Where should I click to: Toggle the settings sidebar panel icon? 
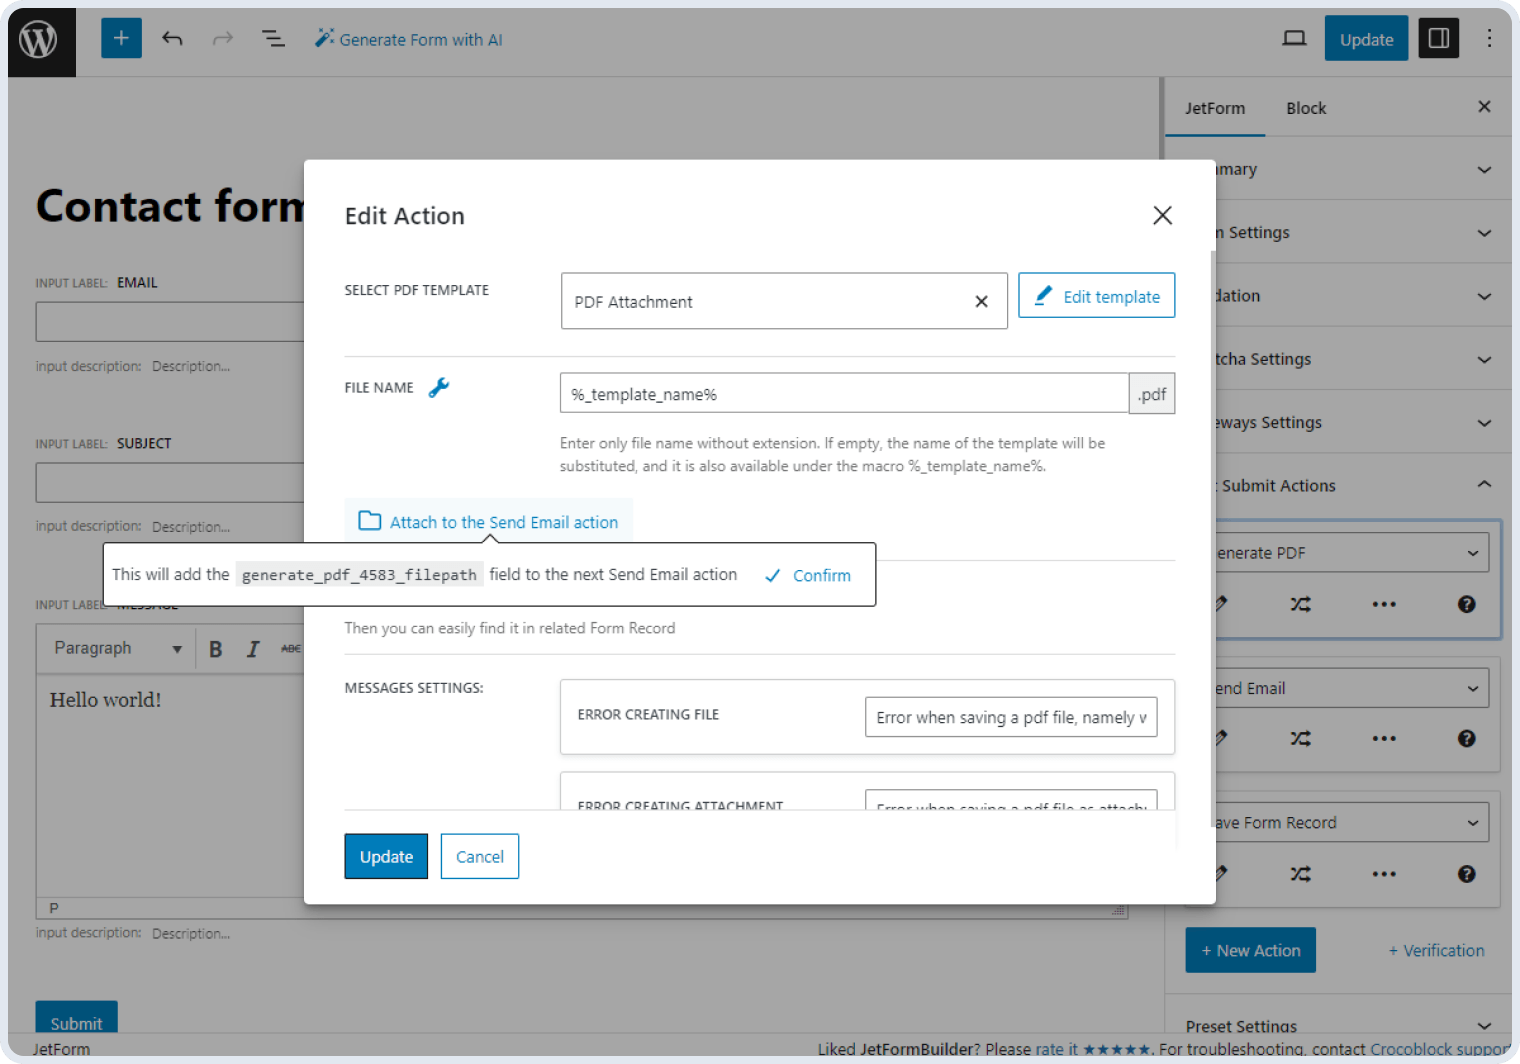click(x=1438, y=38)
